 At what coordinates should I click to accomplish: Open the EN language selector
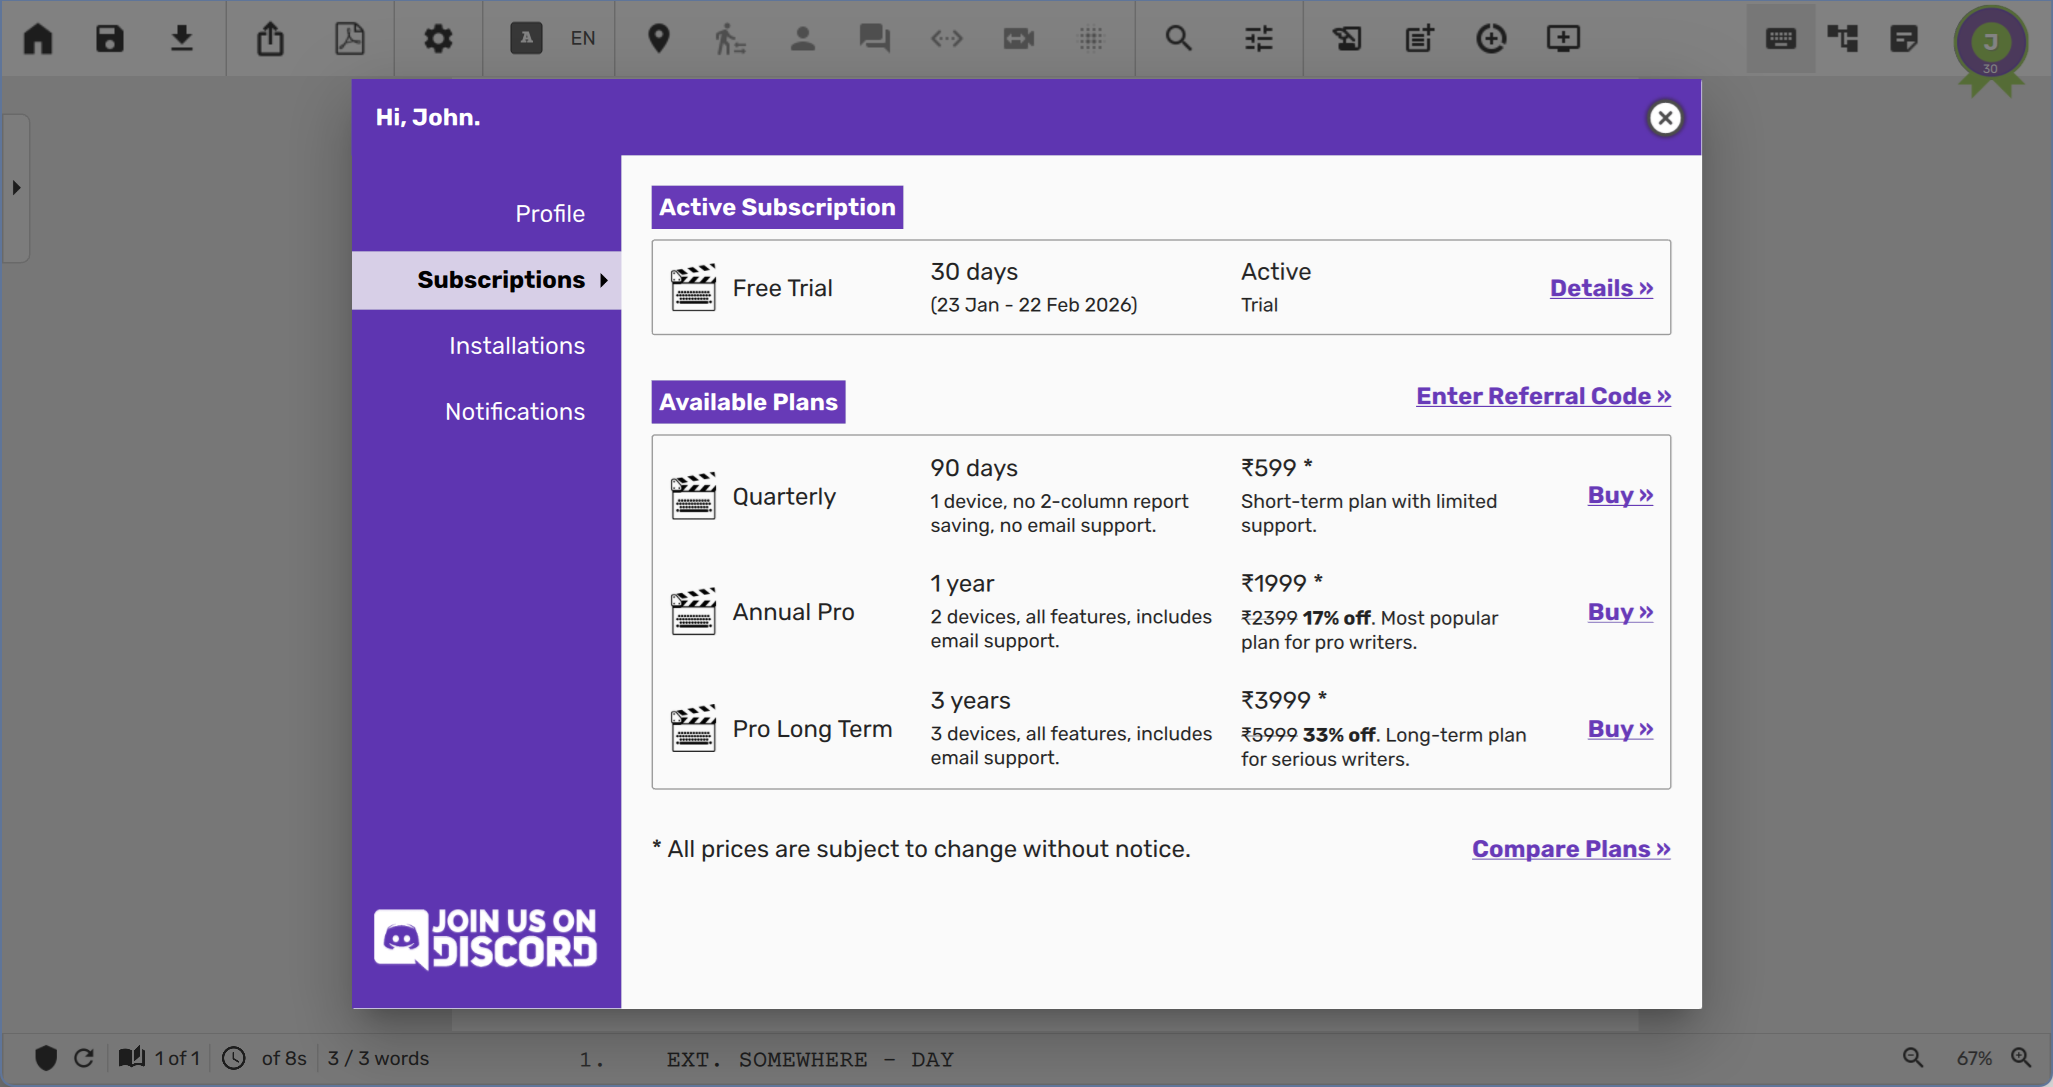[582, 38]
